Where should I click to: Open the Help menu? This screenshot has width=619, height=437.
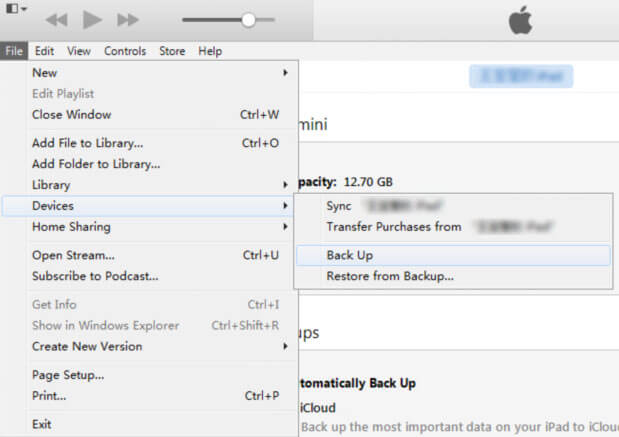[210, 51]
